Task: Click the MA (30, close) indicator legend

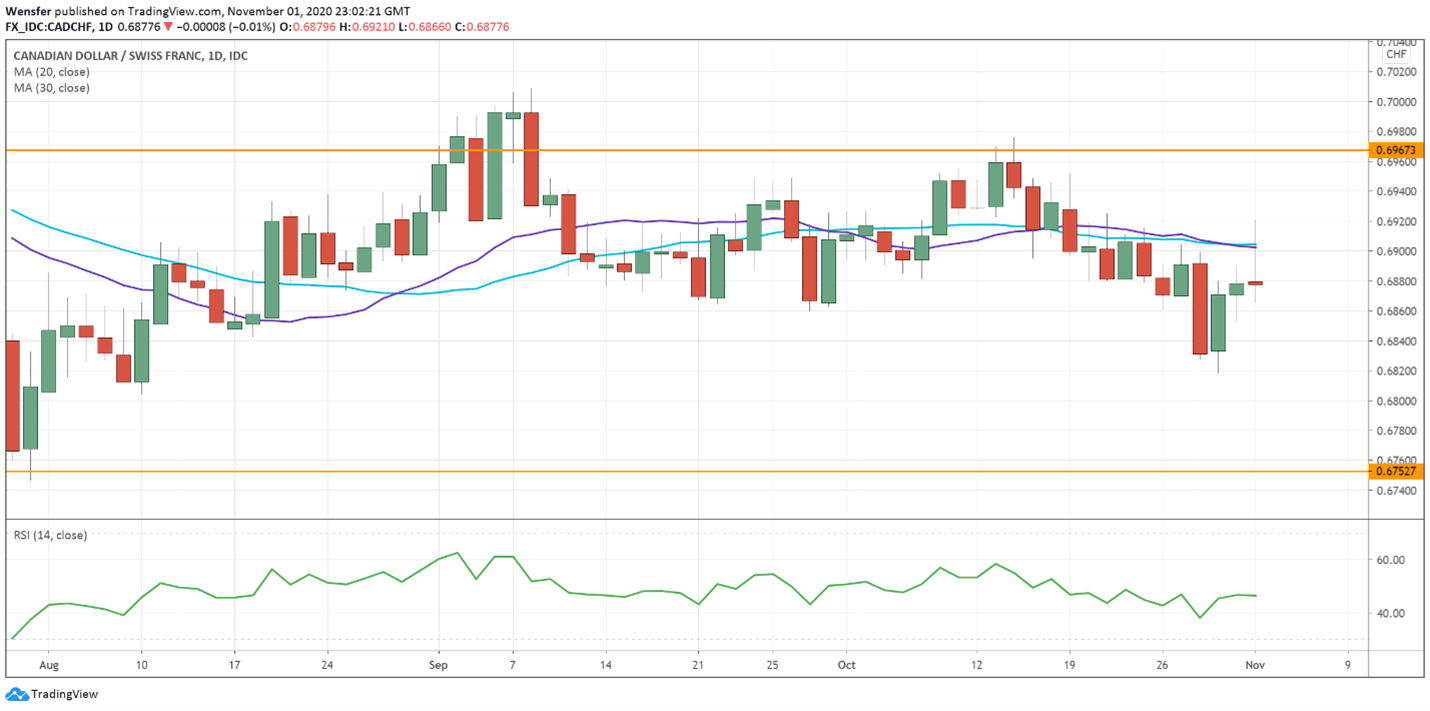Action: pyautogui.click(x=52, y=88)
